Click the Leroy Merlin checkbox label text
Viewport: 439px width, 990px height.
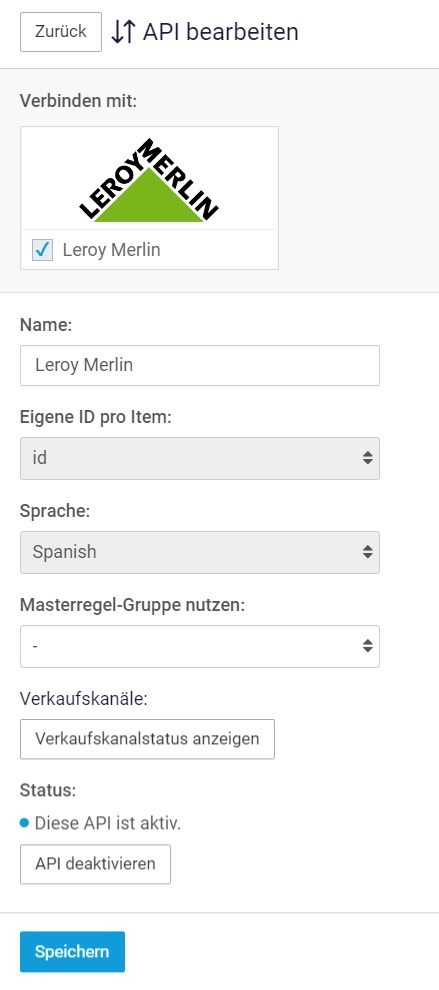111,250
